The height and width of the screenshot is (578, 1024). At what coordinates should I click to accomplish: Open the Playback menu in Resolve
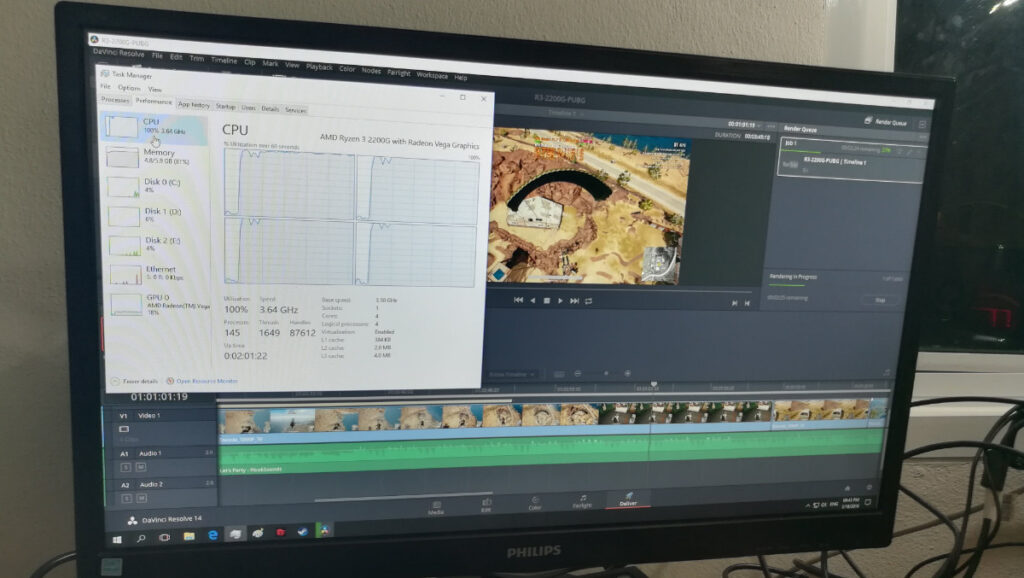[319, 67]
